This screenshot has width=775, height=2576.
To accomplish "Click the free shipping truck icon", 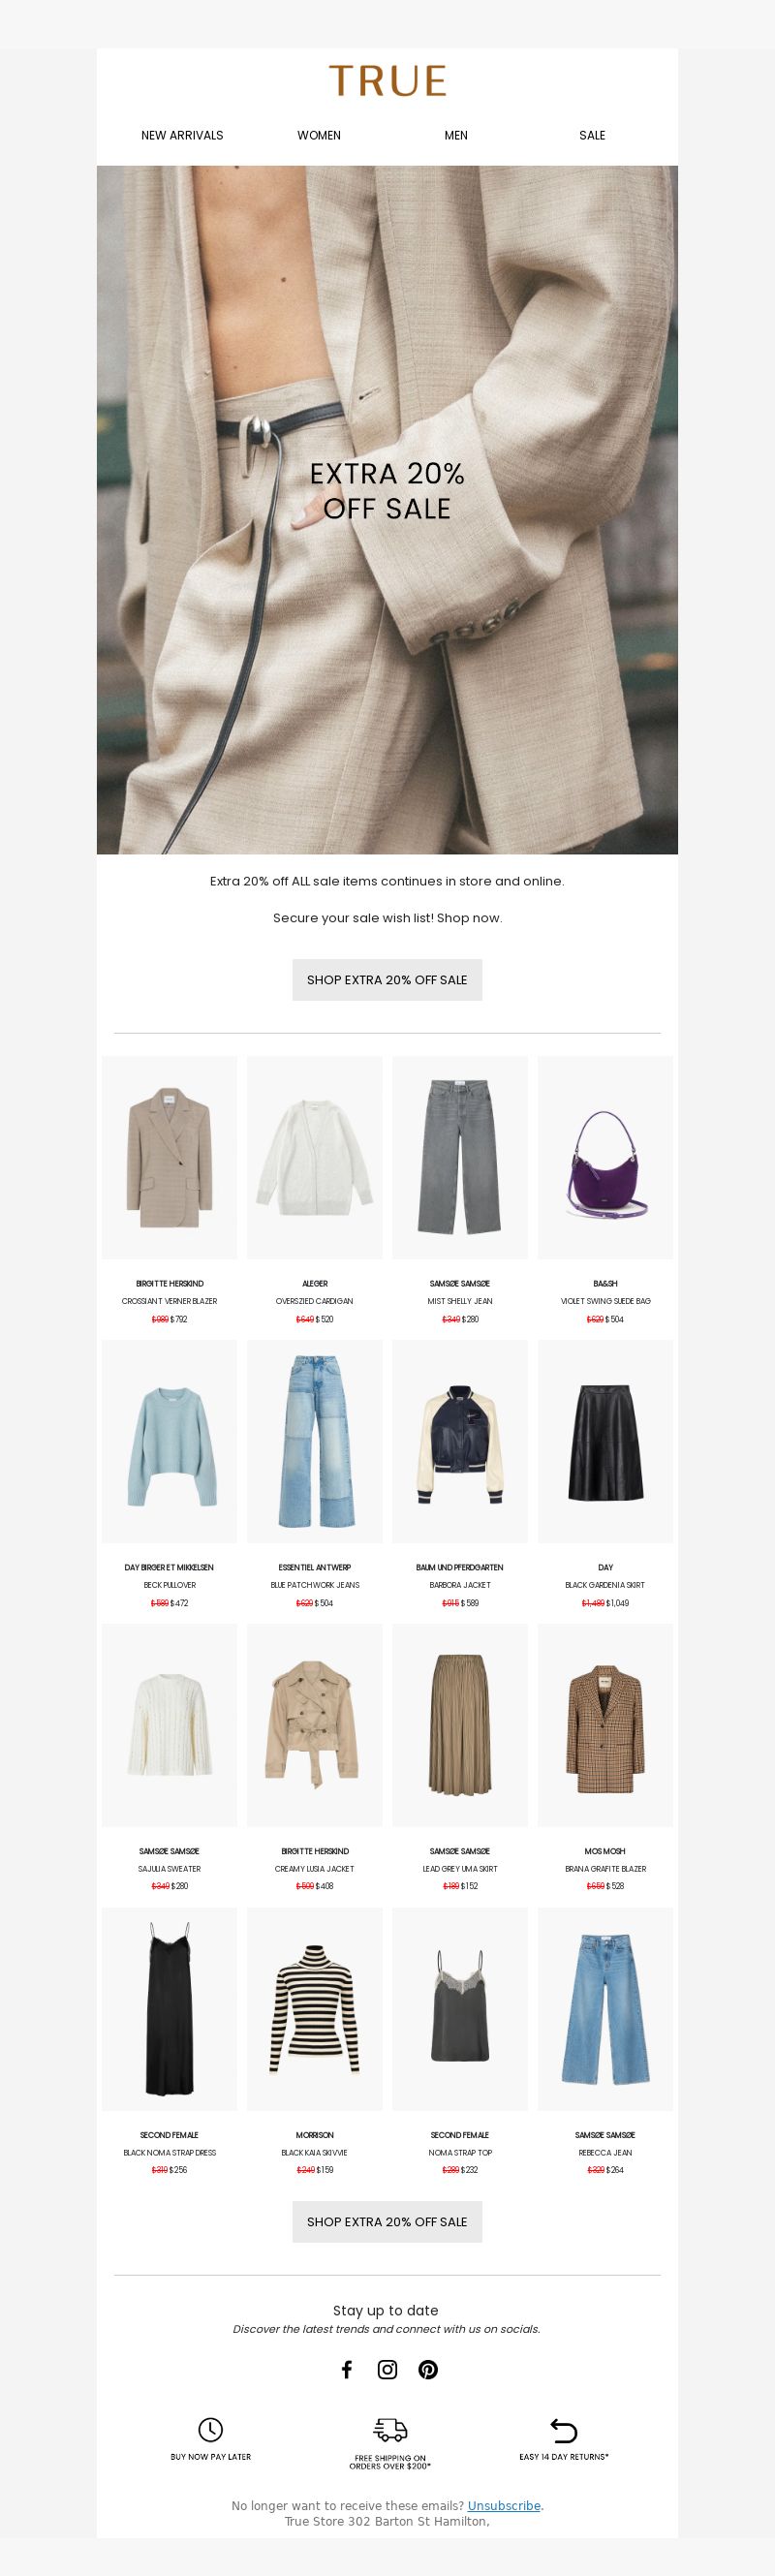I will click(390, 2430).
